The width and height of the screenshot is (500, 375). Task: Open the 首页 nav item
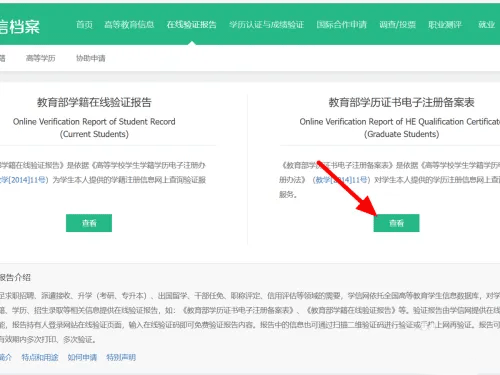click(x=84, y=25)
